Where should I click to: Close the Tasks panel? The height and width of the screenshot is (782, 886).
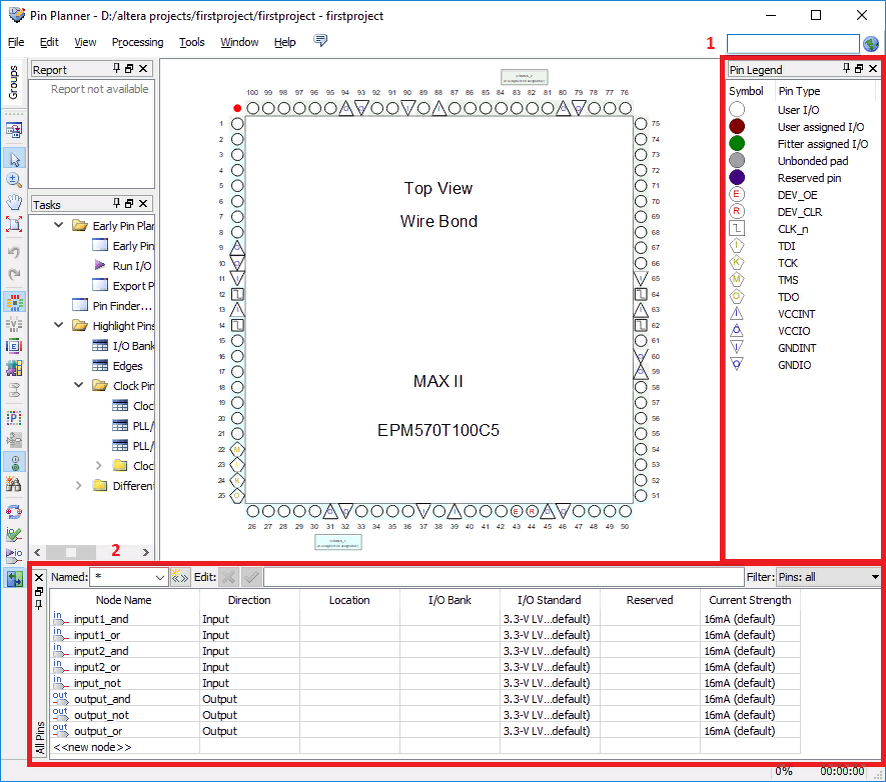click(x=144, y=203)
